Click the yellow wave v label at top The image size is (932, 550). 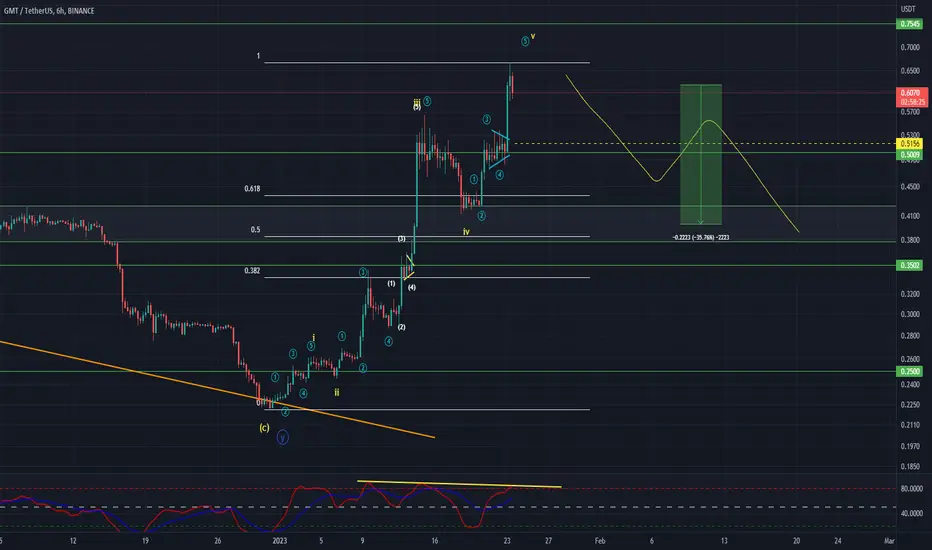(x=533, y=36)
